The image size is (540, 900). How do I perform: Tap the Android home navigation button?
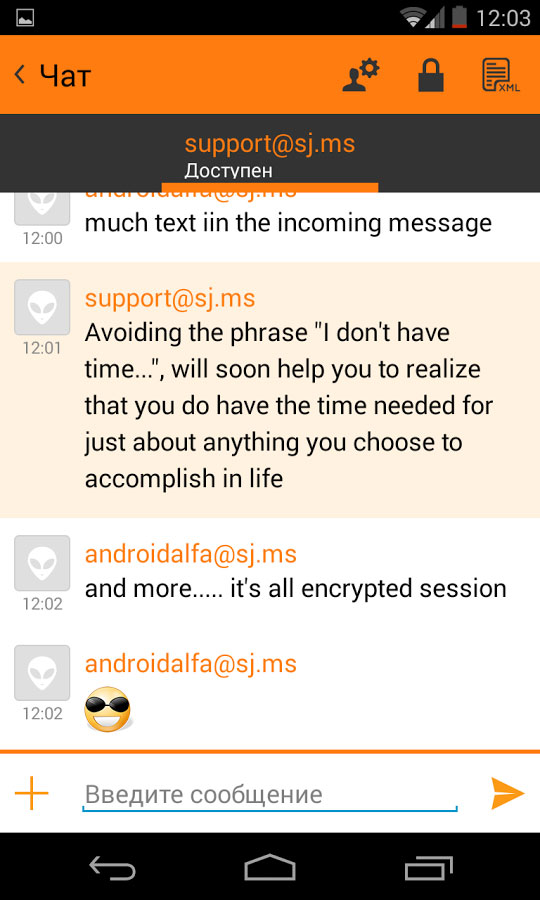[x=270, y=866]
